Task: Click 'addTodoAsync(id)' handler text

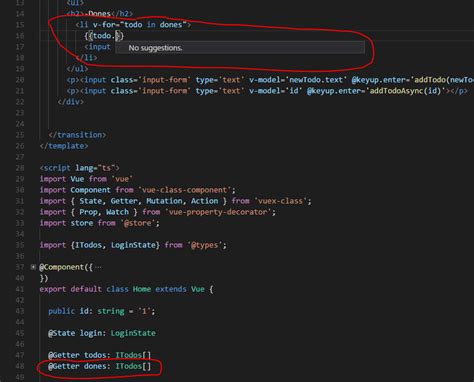Action: [x=405, y=91]
